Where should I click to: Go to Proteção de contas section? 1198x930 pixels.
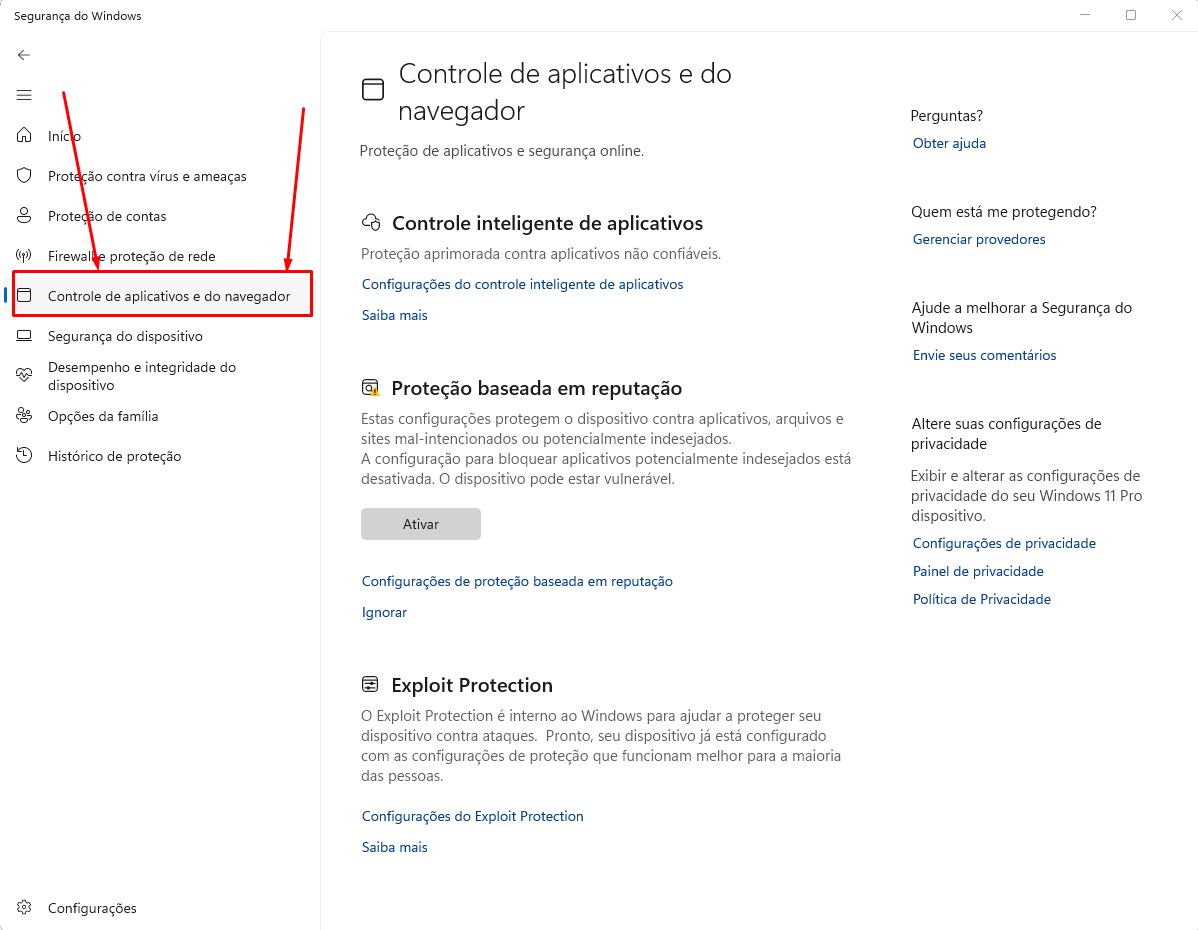[107, 216]
